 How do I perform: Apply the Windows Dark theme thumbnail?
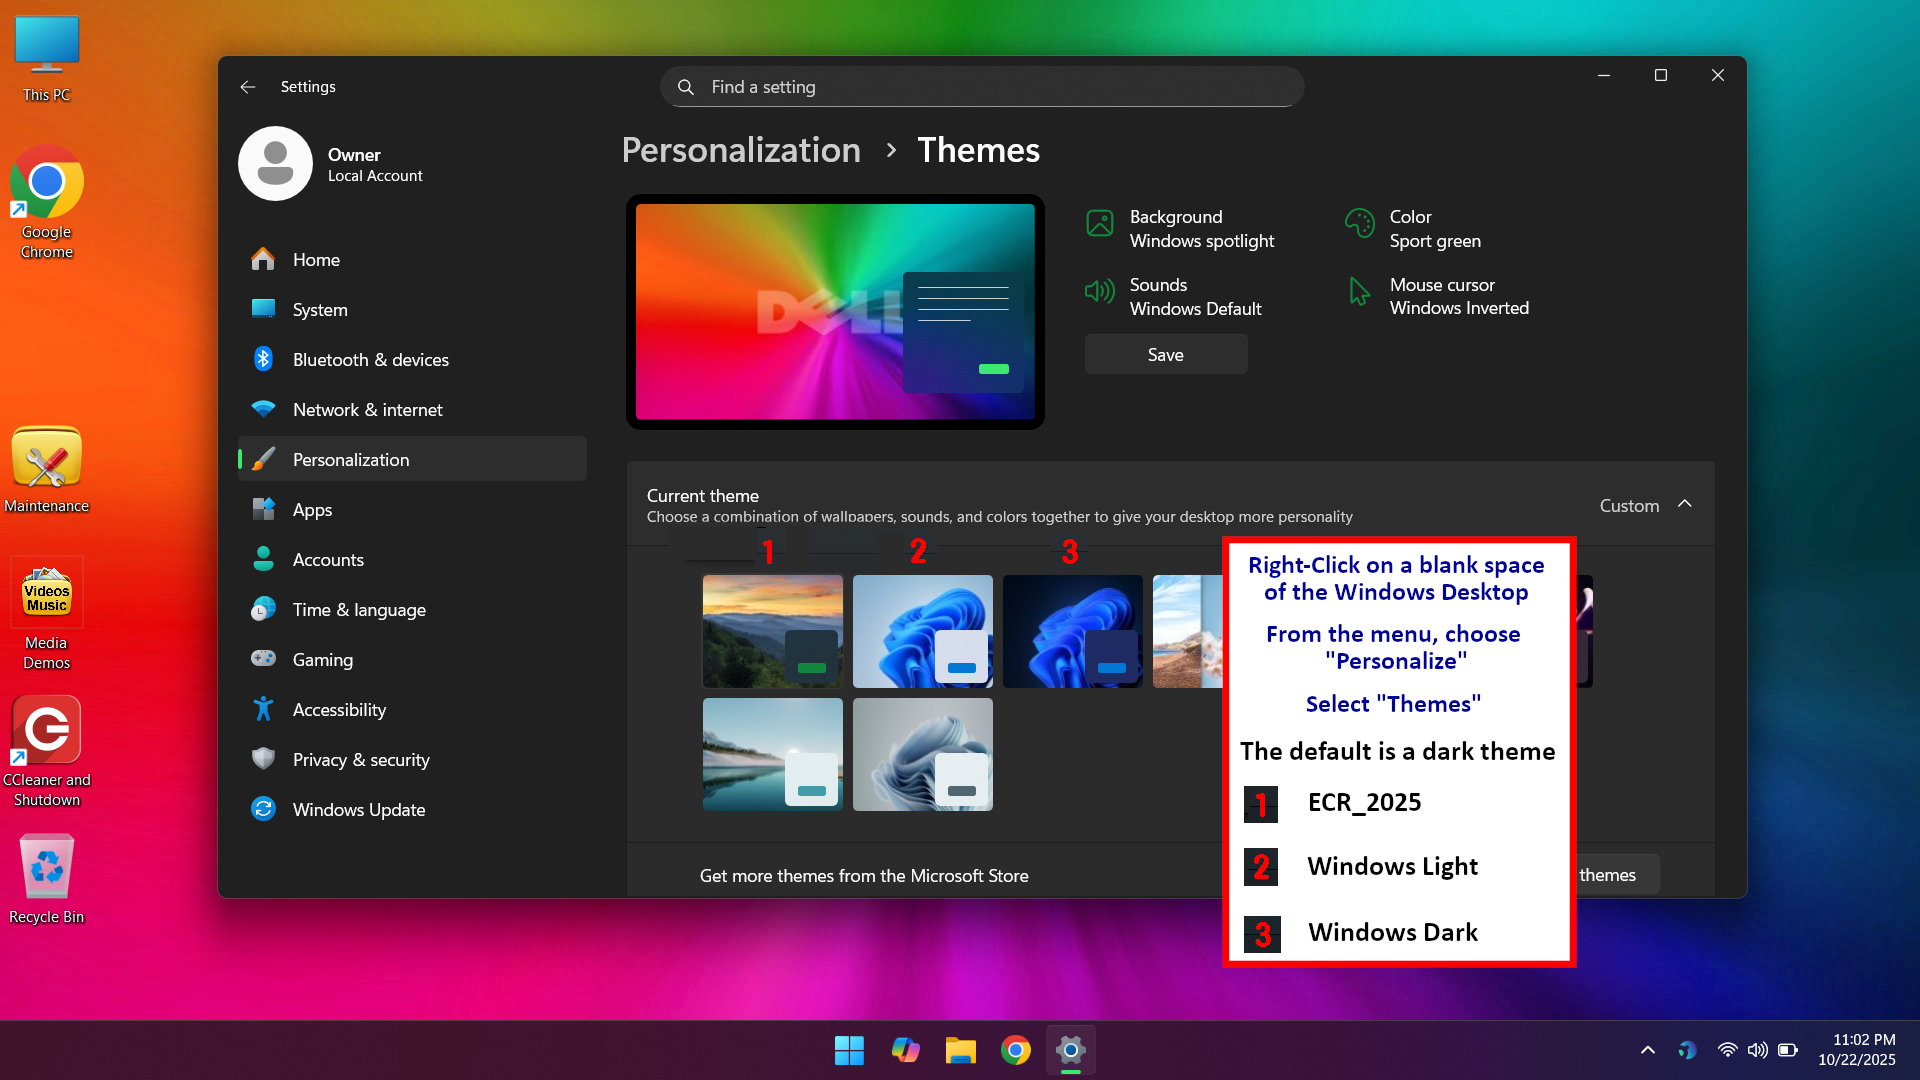(x=1072, y=631)
